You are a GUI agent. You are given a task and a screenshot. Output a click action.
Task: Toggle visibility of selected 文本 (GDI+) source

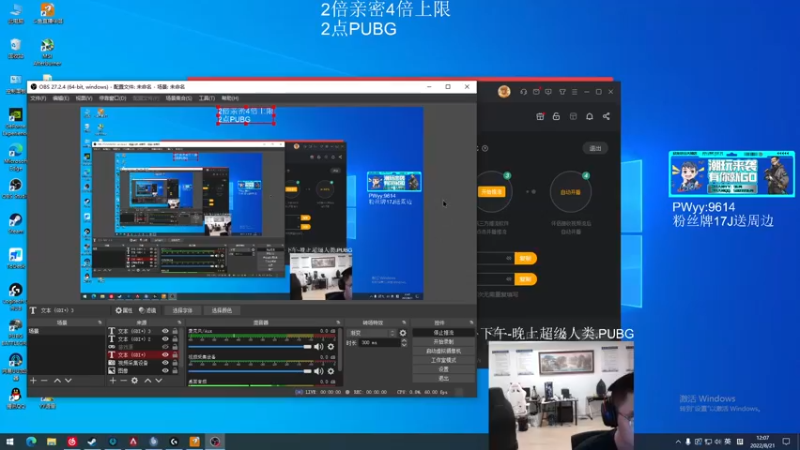click(x=165, y=355)
